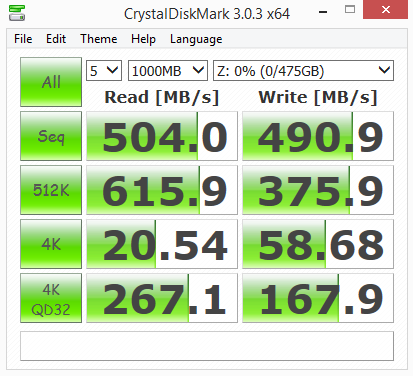This screenshot has height=376, width=413.
Task: Select the 4K read result 20.54
Action: pos(162,244)
